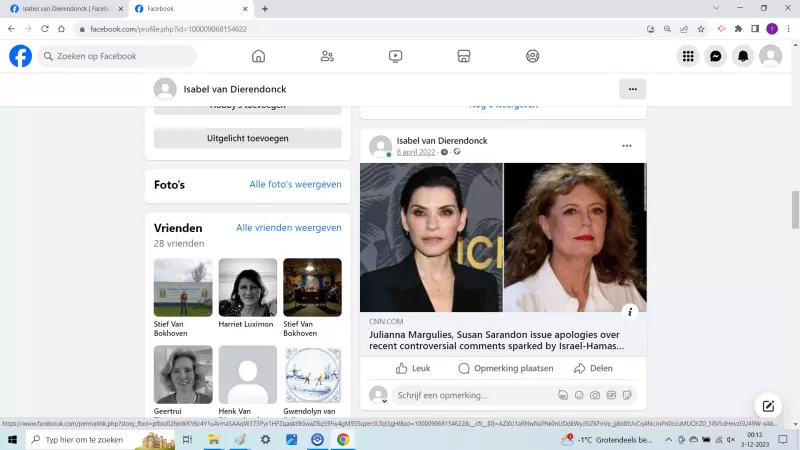Click the Leuk like button
The image size is (800, 450).
(x=413, y=368)
